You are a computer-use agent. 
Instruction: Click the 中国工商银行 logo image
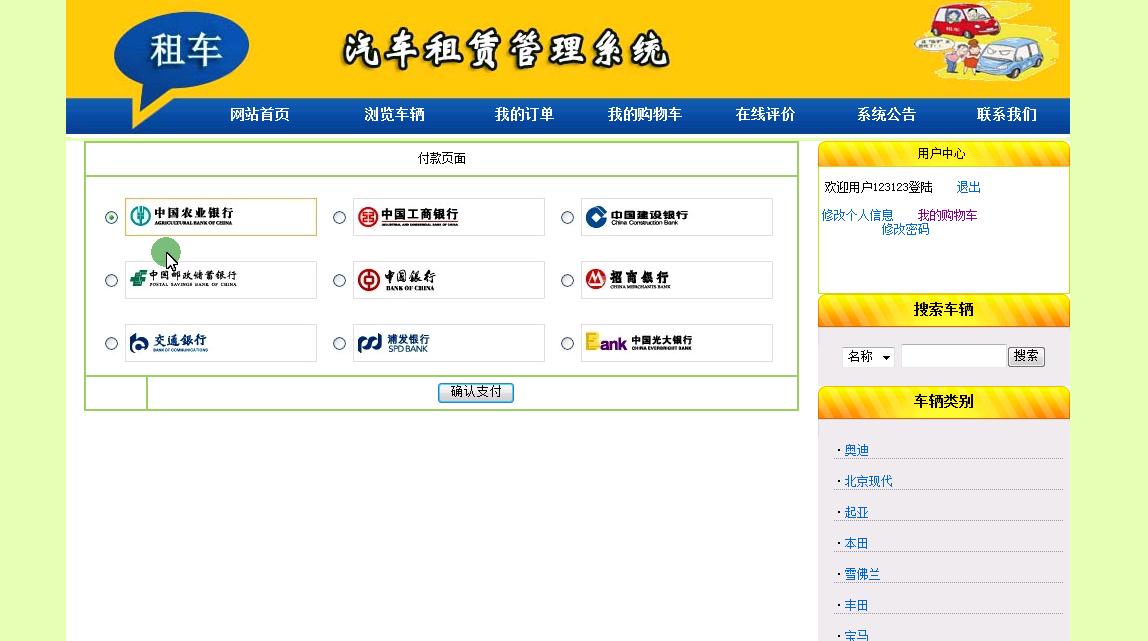[449, 217]
